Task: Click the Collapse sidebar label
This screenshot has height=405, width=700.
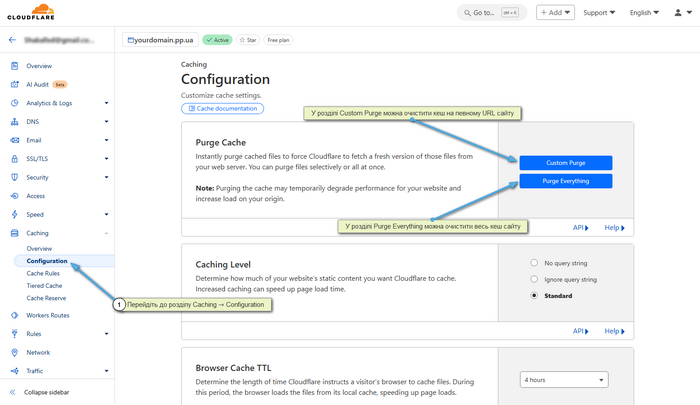Action: click(x=46, y=392)
